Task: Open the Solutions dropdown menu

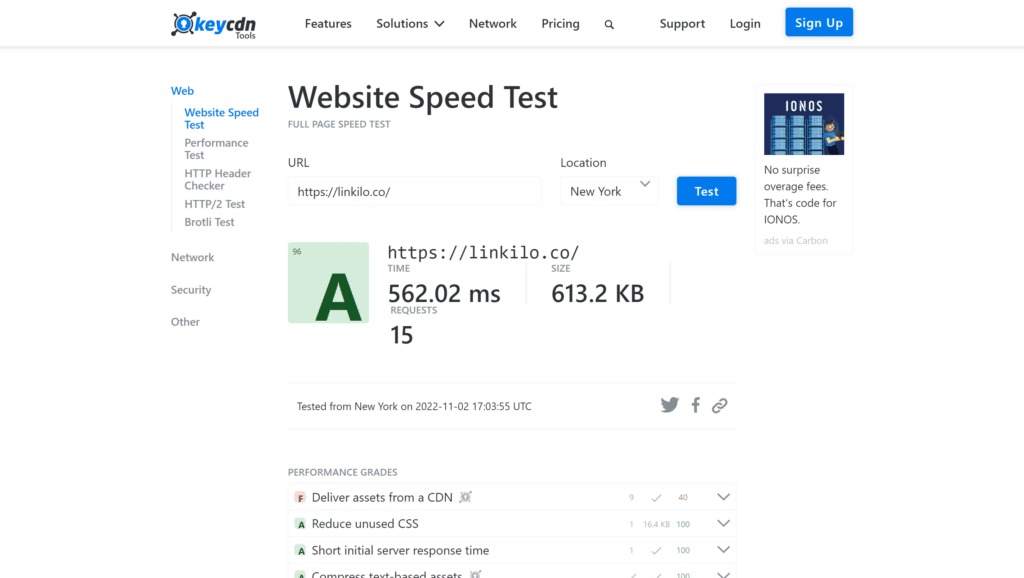Action: [x=410, y=24]
